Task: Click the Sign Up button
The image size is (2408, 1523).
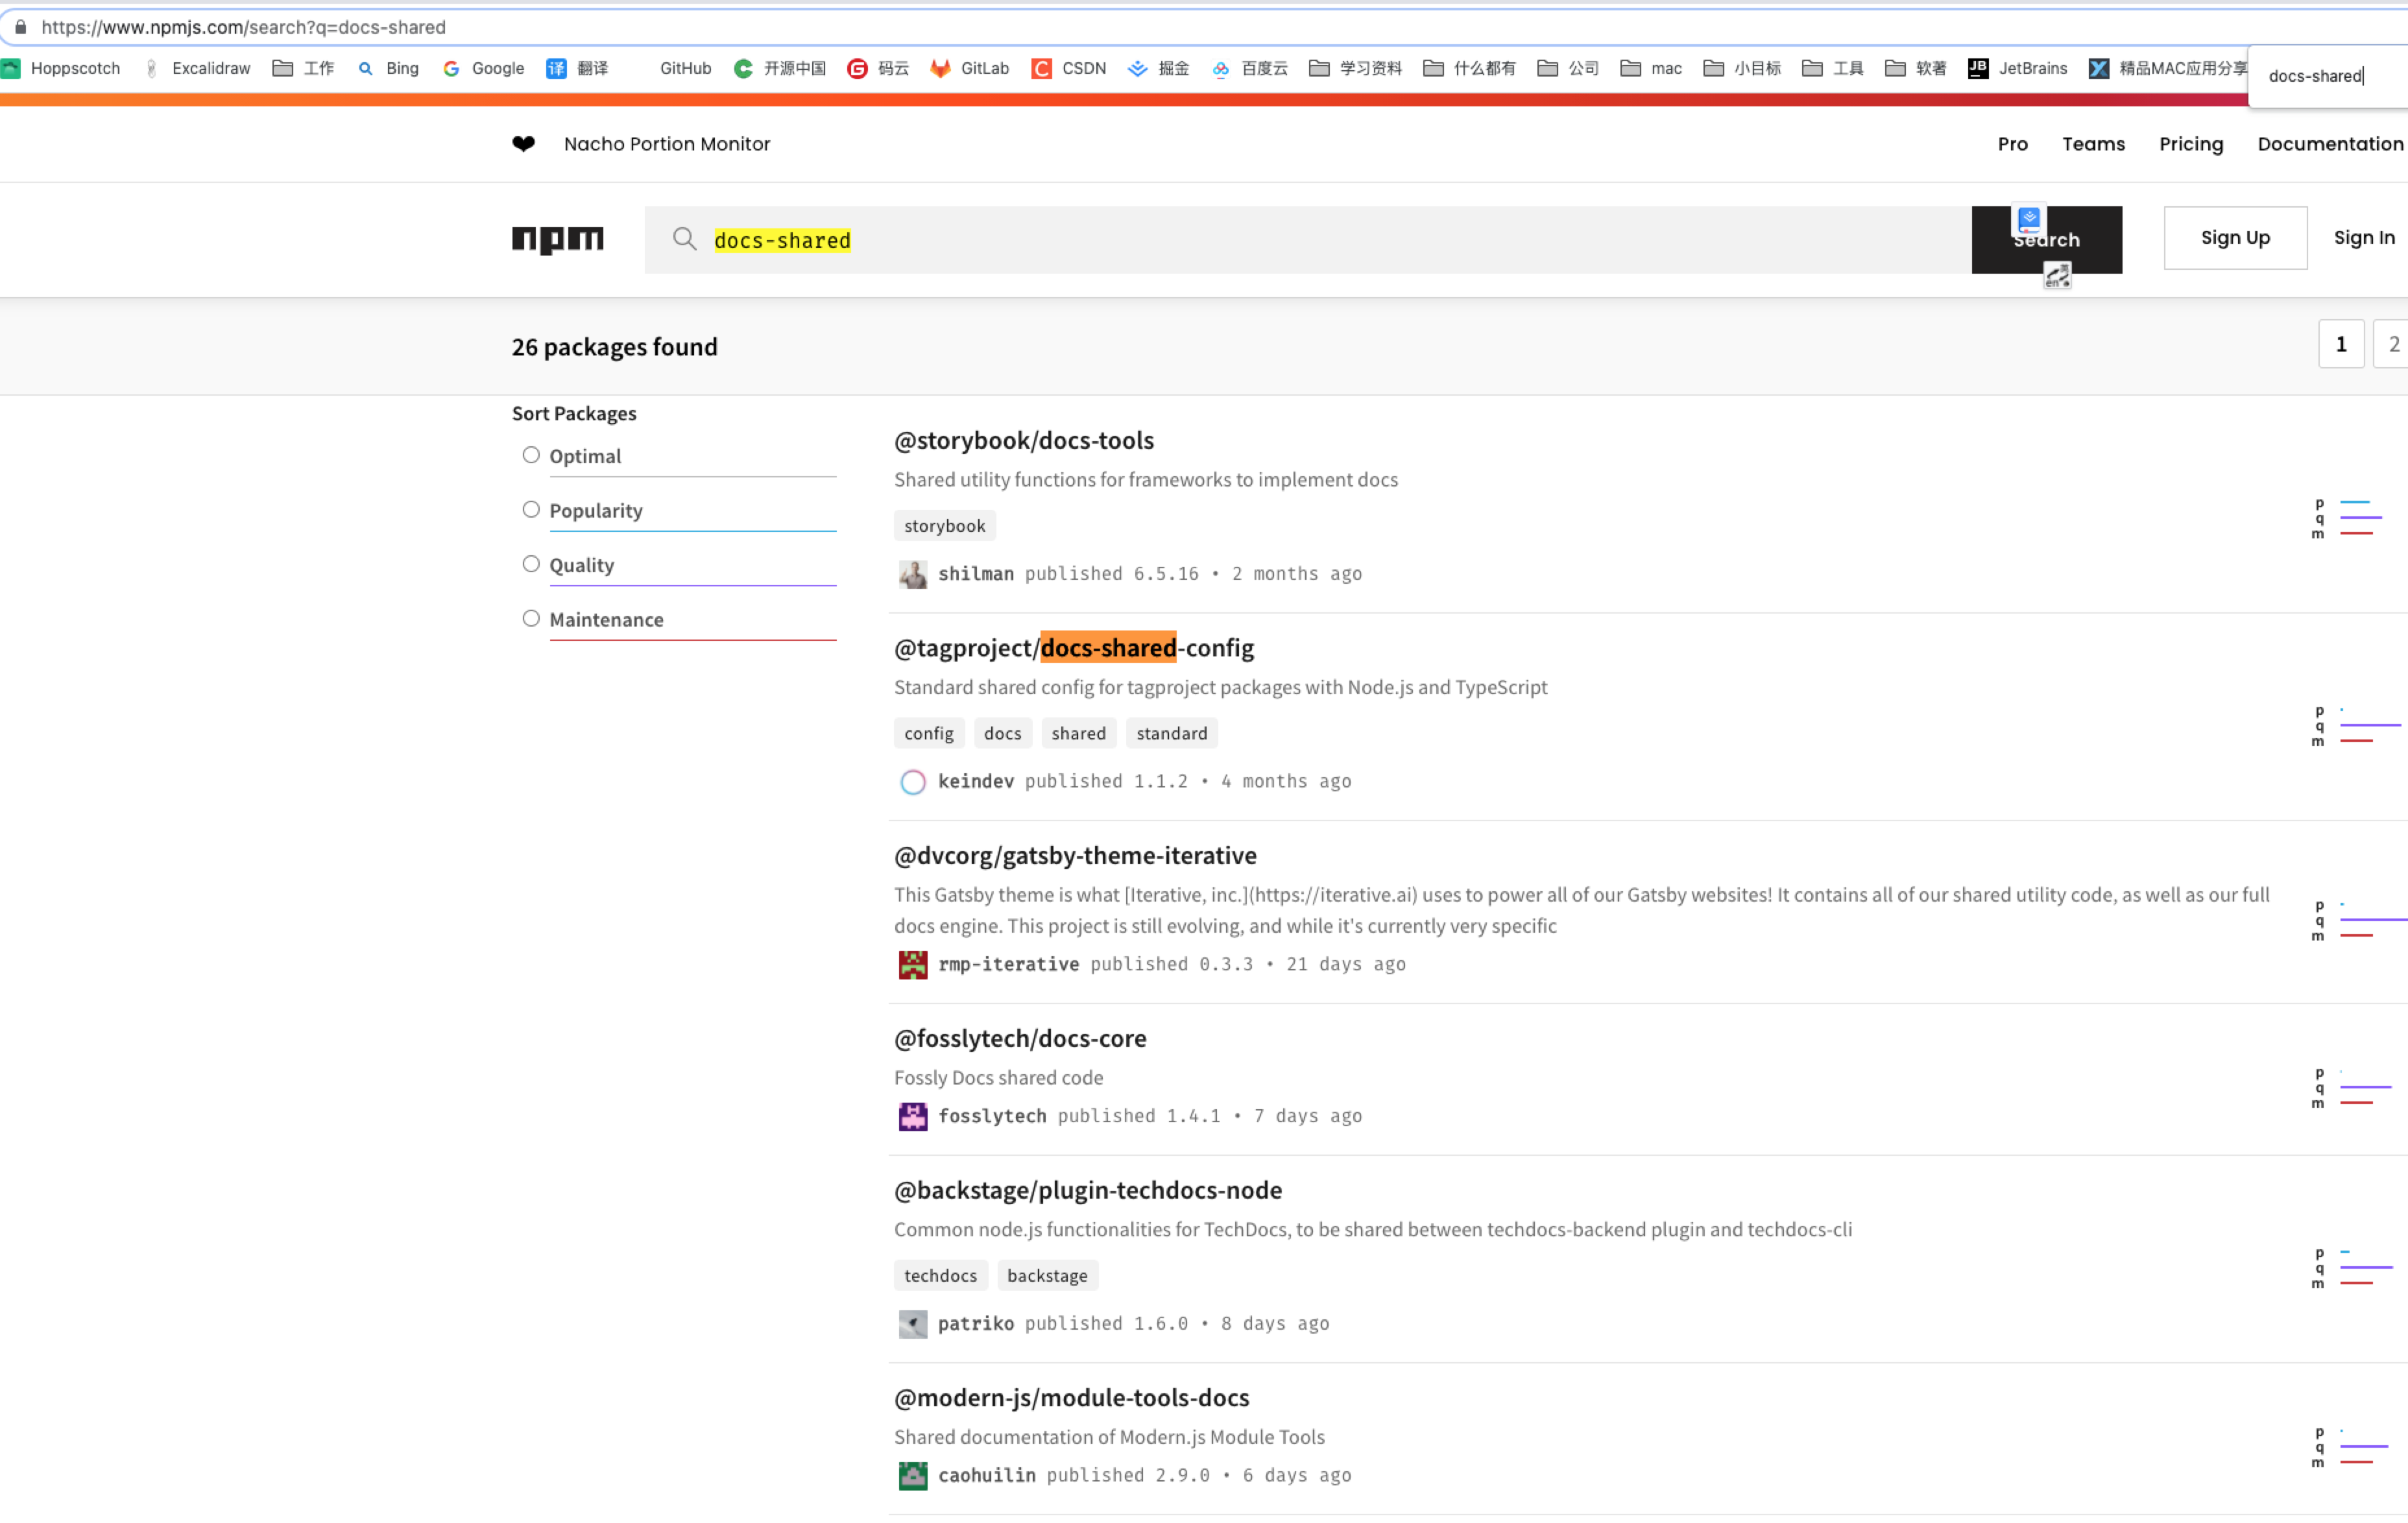Action: [x=2235, y=238]
